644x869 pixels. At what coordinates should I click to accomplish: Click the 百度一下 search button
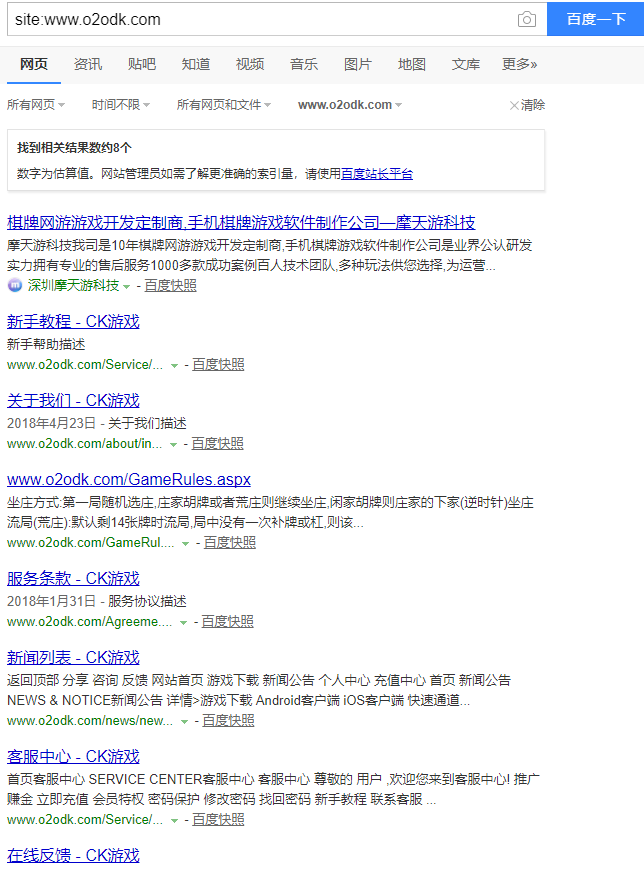click(596, 19)
